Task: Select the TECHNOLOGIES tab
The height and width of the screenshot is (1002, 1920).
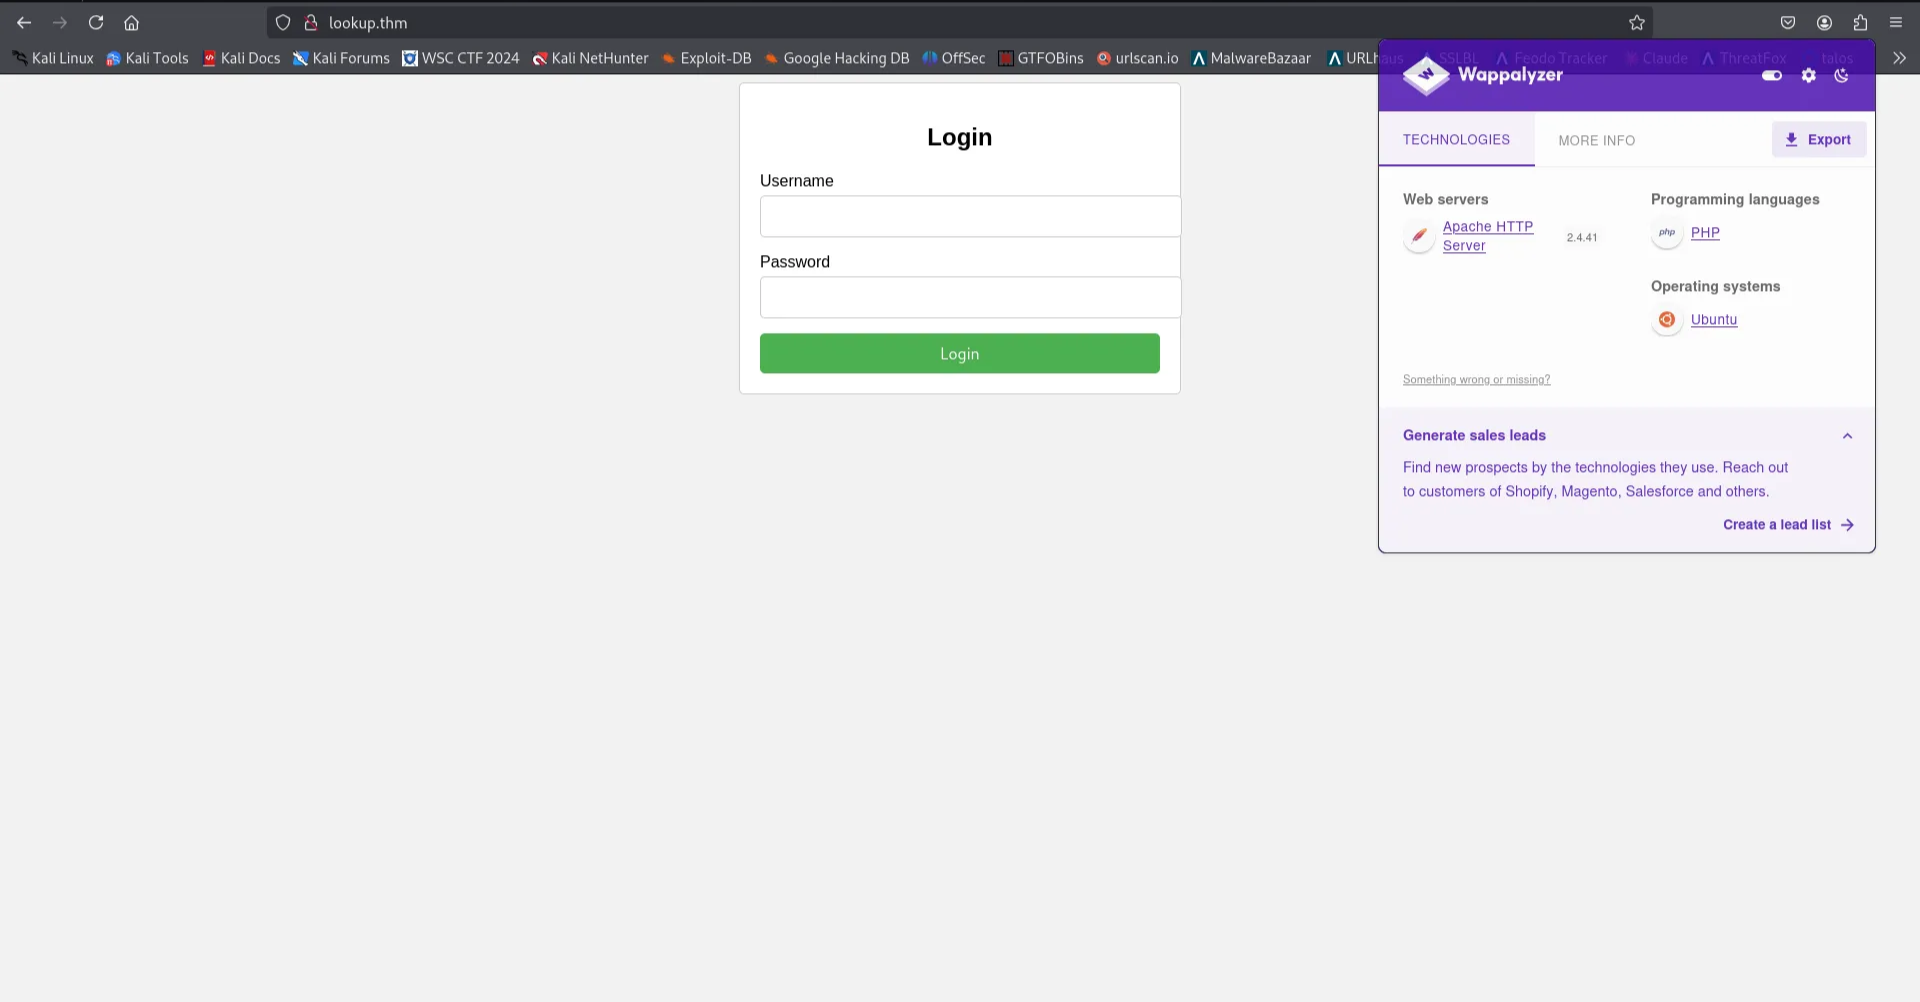Action: 1456,139
